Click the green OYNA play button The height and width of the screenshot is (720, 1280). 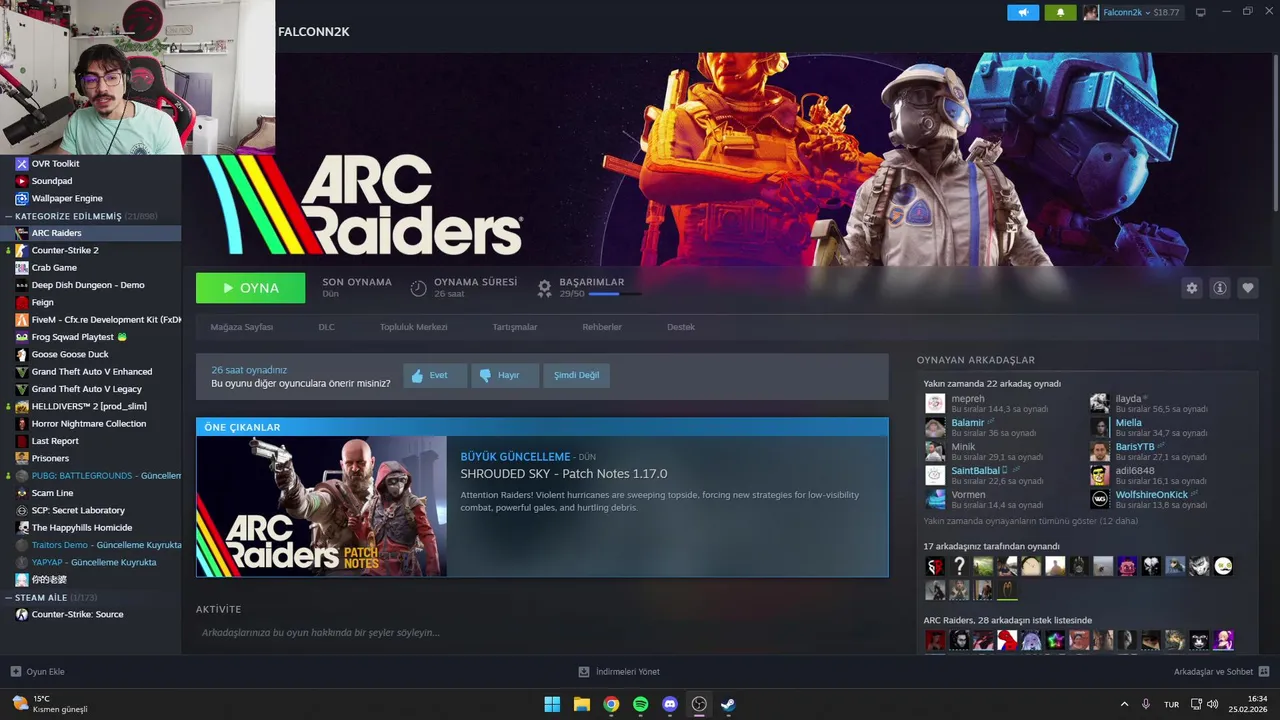coord(251,288)
